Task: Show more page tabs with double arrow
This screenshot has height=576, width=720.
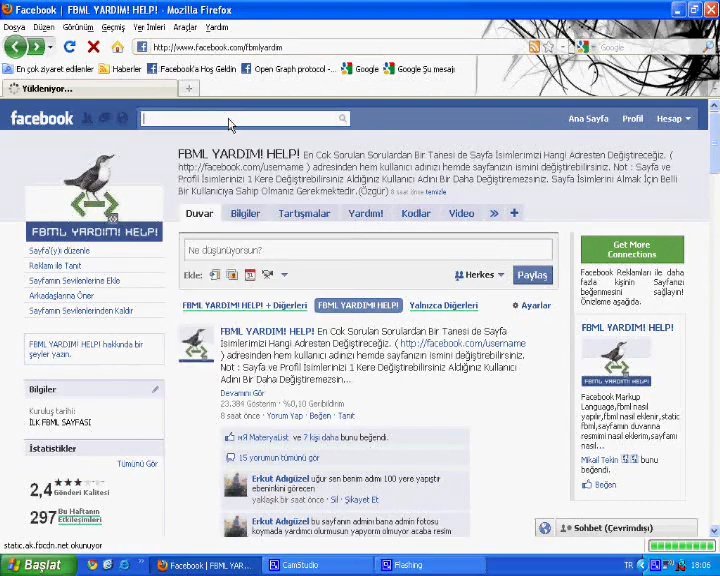Action: pos(494,213)
